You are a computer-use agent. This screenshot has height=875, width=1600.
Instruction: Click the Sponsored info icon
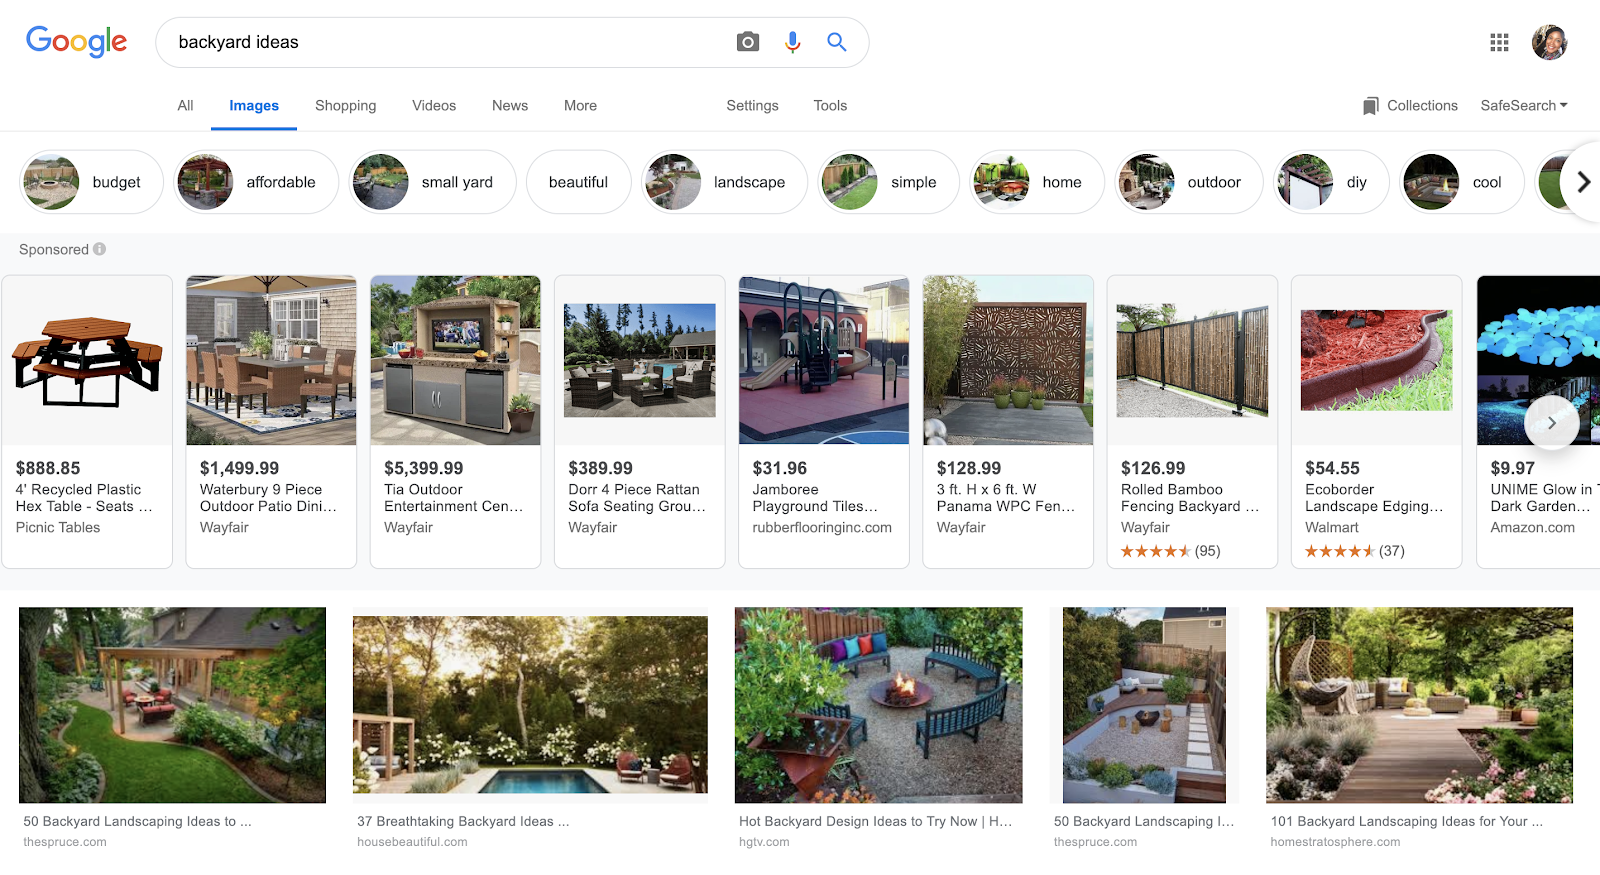click(100, 249)
